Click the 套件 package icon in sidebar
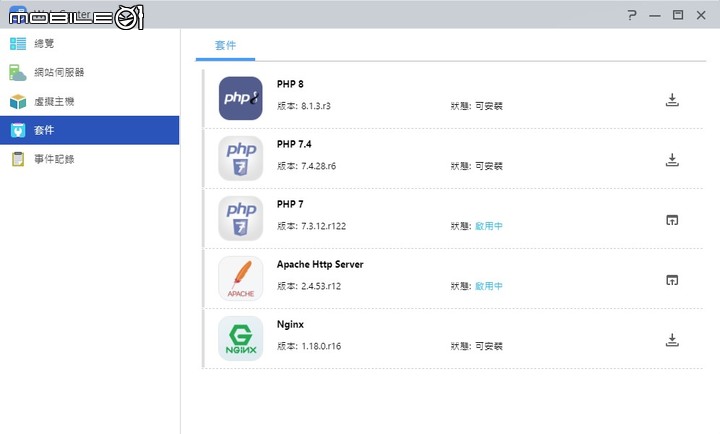Image resolution: width=720 pixels, height=434 pixels. (18, 130)
